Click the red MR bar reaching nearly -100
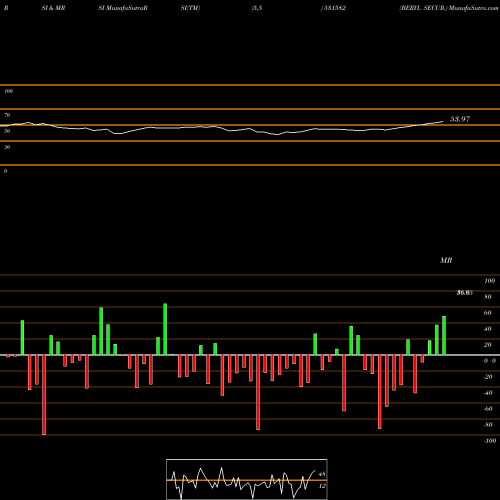Viewport: 500px width, 500px height. (x=44, y=395)
